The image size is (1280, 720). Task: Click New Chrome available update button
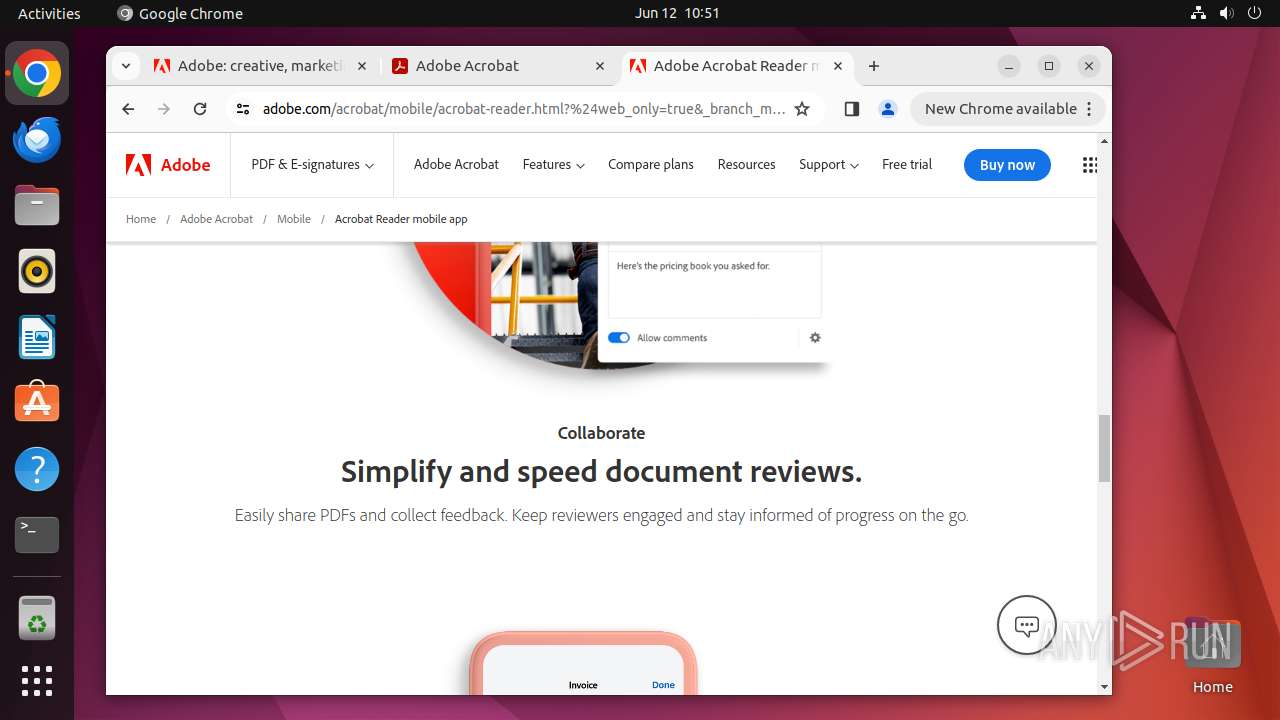click(x=1008, y=109)
